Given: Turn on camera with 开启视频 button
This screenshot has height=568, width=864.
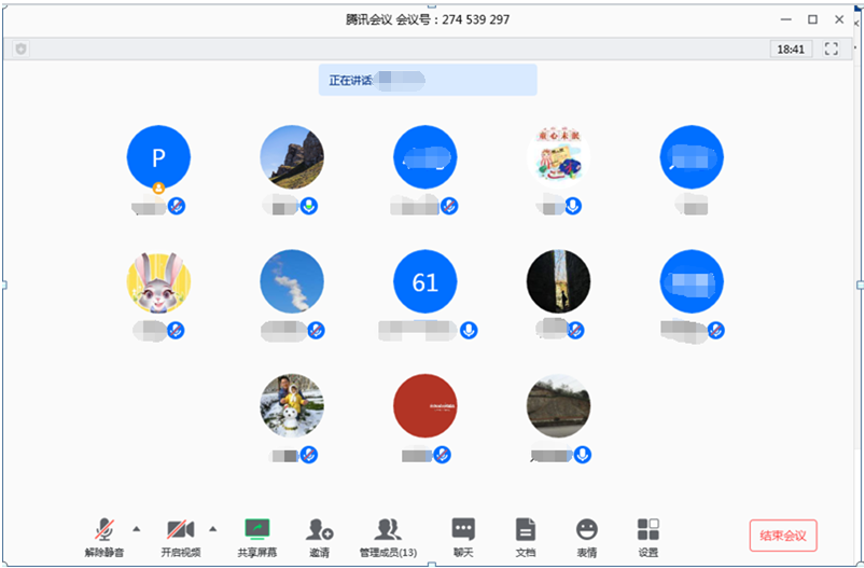Looking at the screenshot, I should 180,530.
